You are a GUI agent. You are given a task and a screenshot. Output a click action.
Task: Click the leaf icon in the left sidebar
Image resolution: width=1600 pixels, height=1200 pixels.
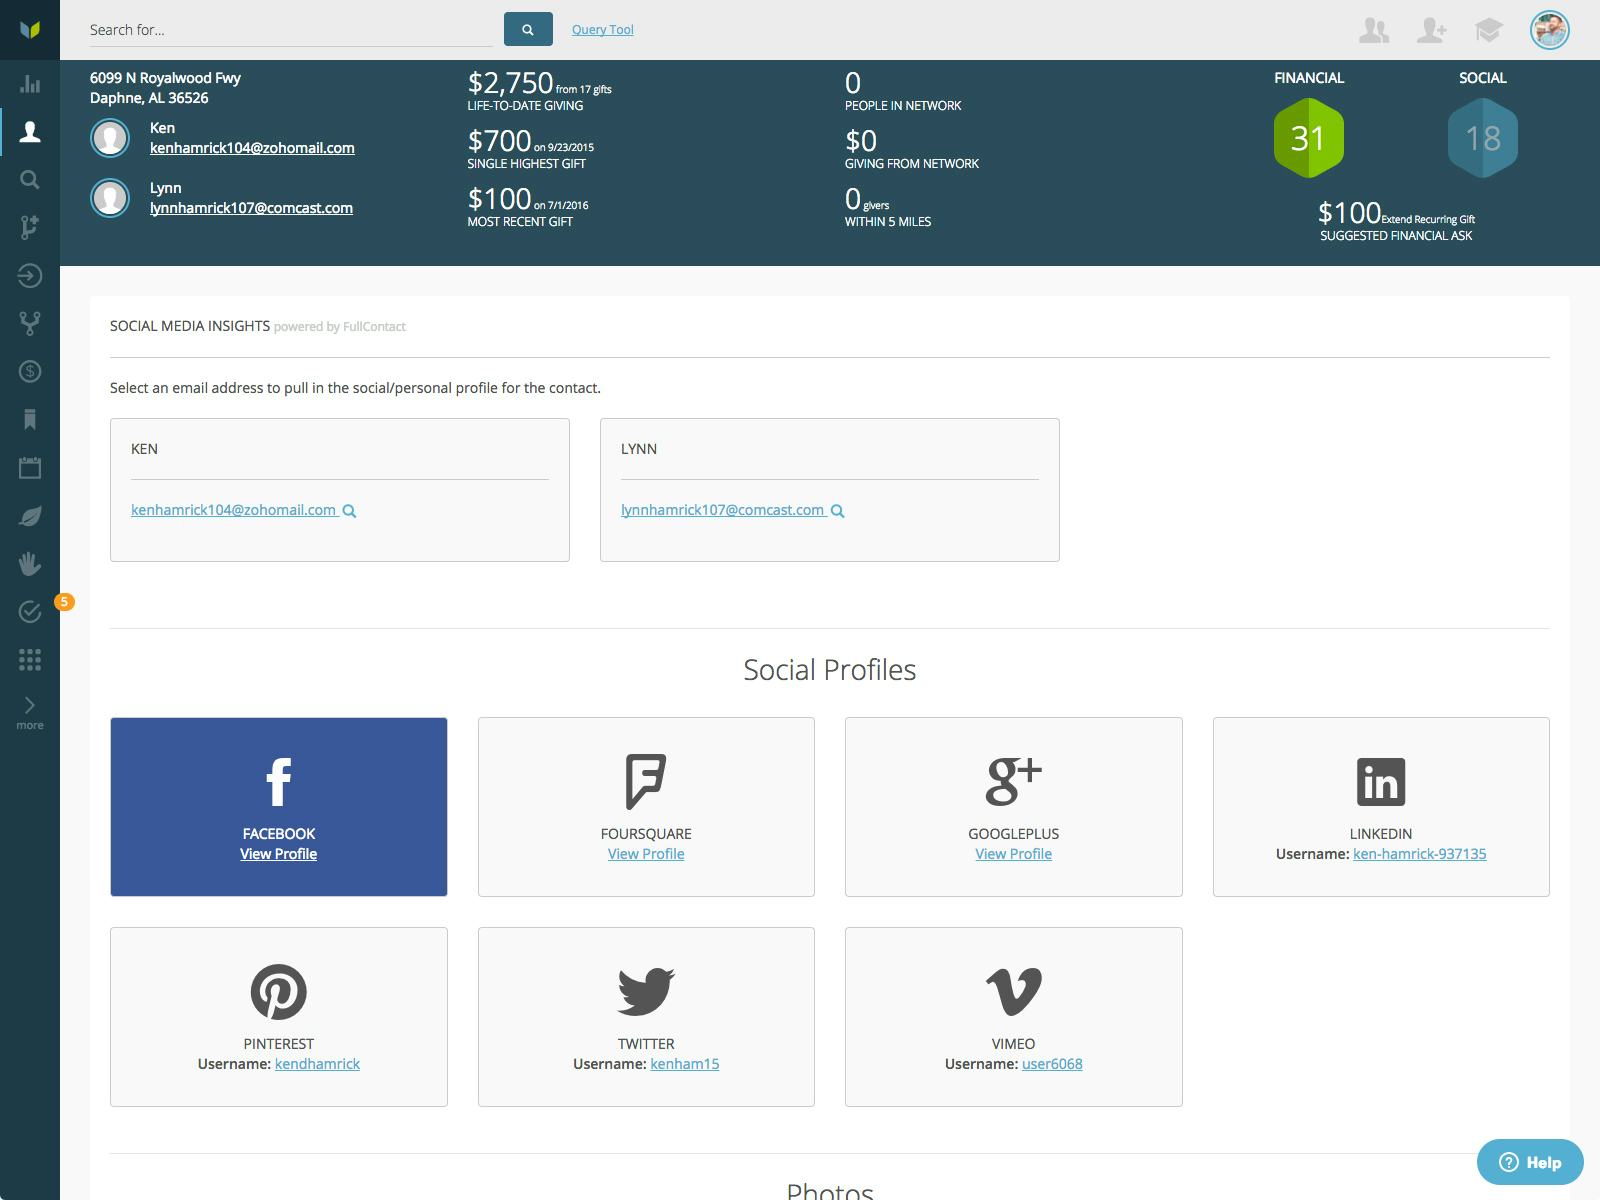pos(30,516)
